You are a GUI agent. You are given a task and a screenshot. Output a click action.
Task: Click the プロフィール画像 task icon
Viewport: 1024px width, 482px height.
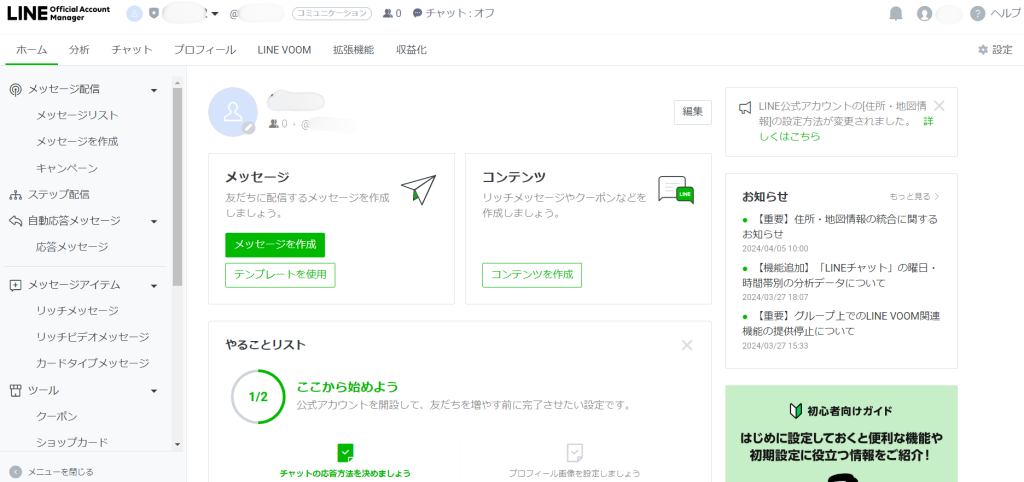tap(575, 452)
